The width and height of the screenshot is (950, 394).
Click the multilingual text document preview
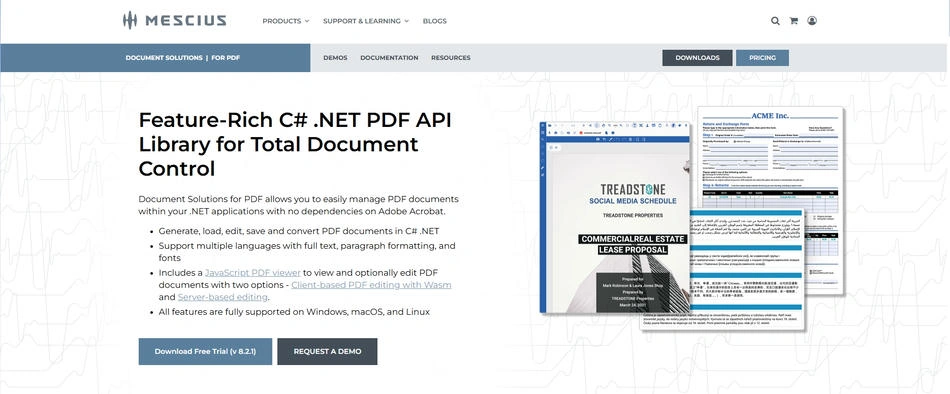[723, 270]
